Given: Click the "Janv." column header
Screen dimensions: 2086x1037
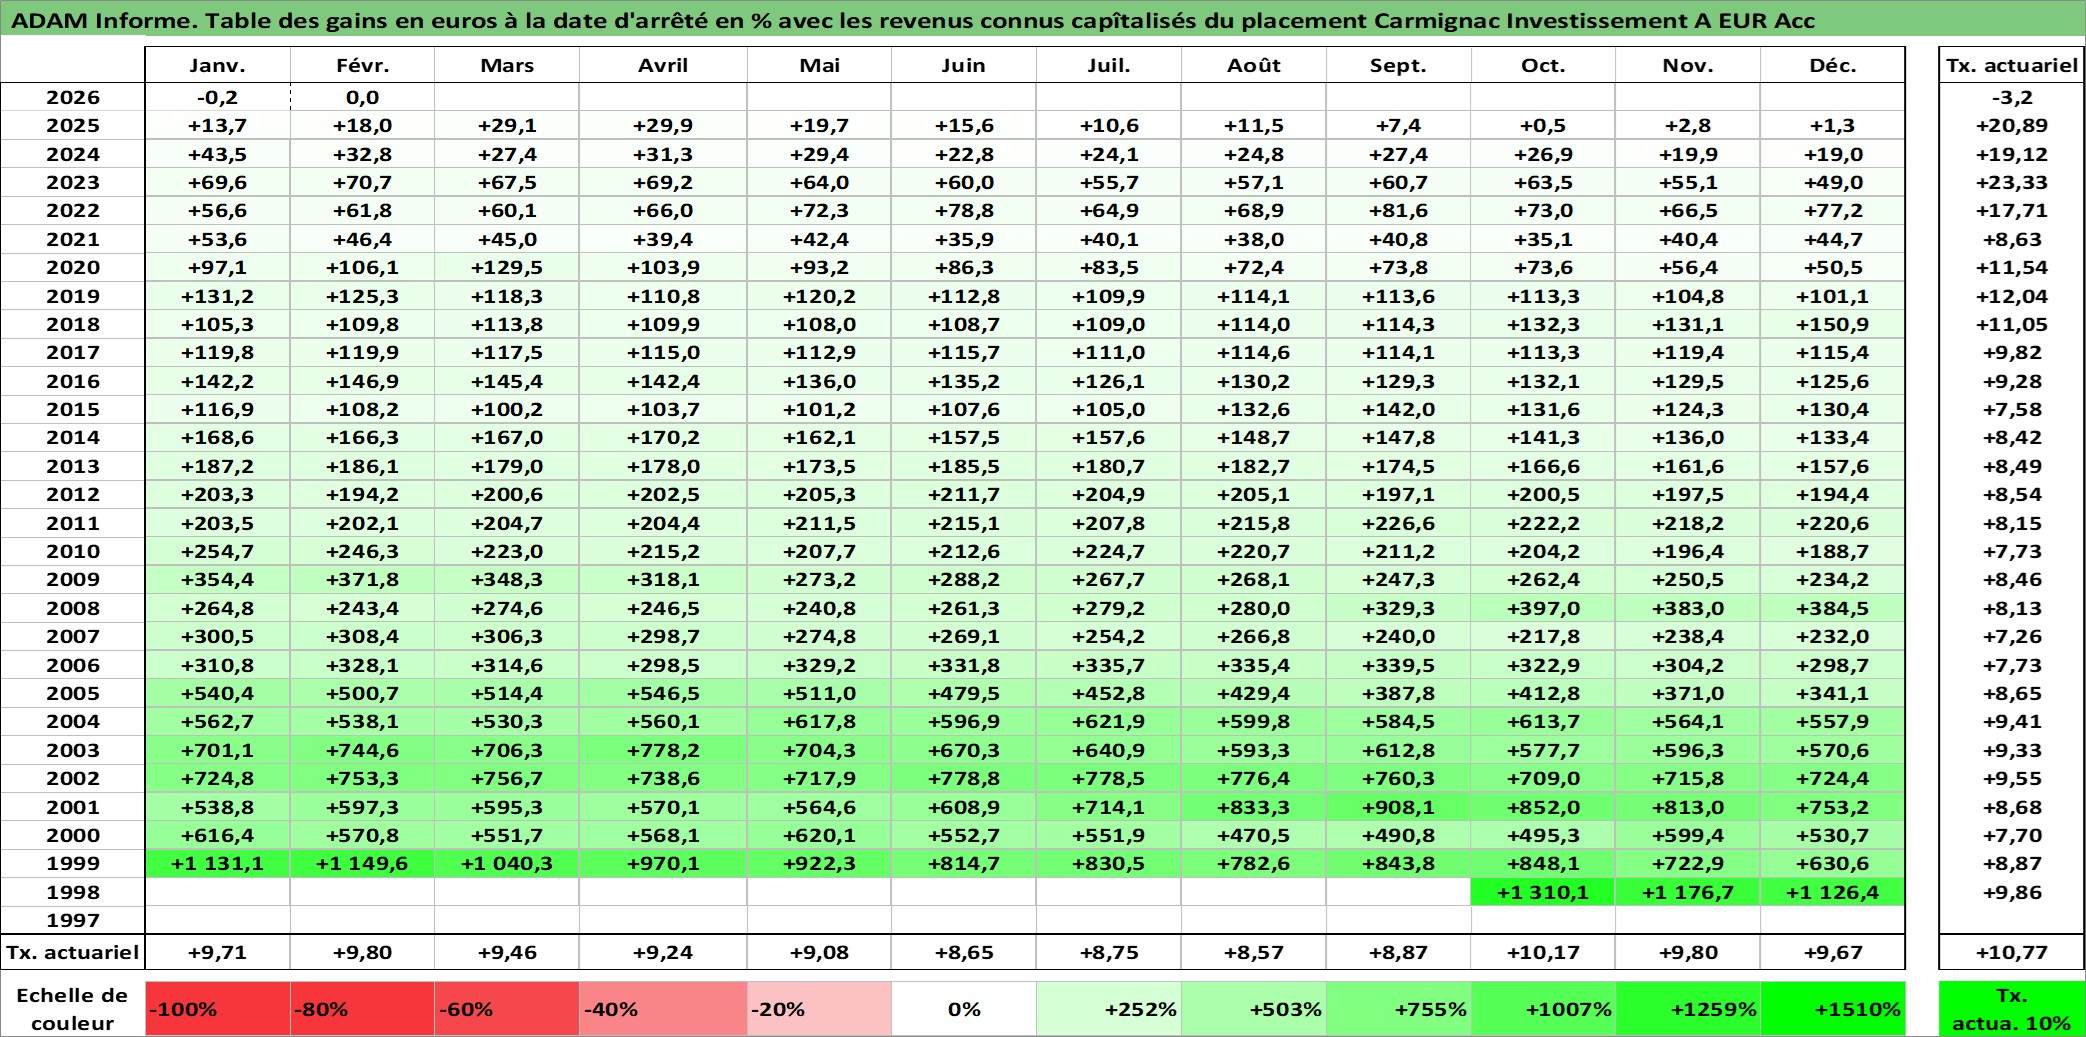Looking at the screenshot, I should 218,65.
